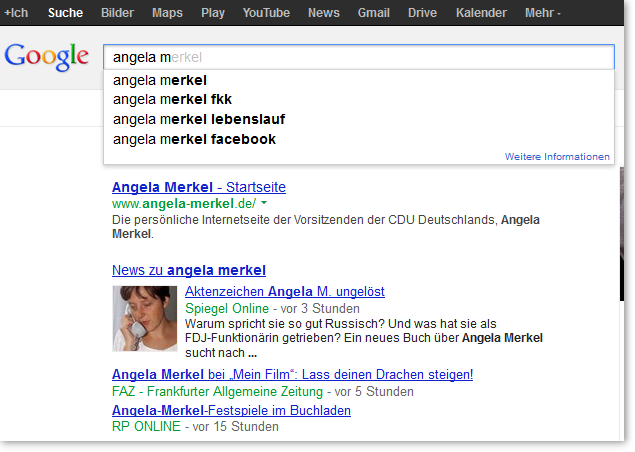635x452 pixels.
Task: Open YouTube from top navigation
Action: (x=266, y=13)
